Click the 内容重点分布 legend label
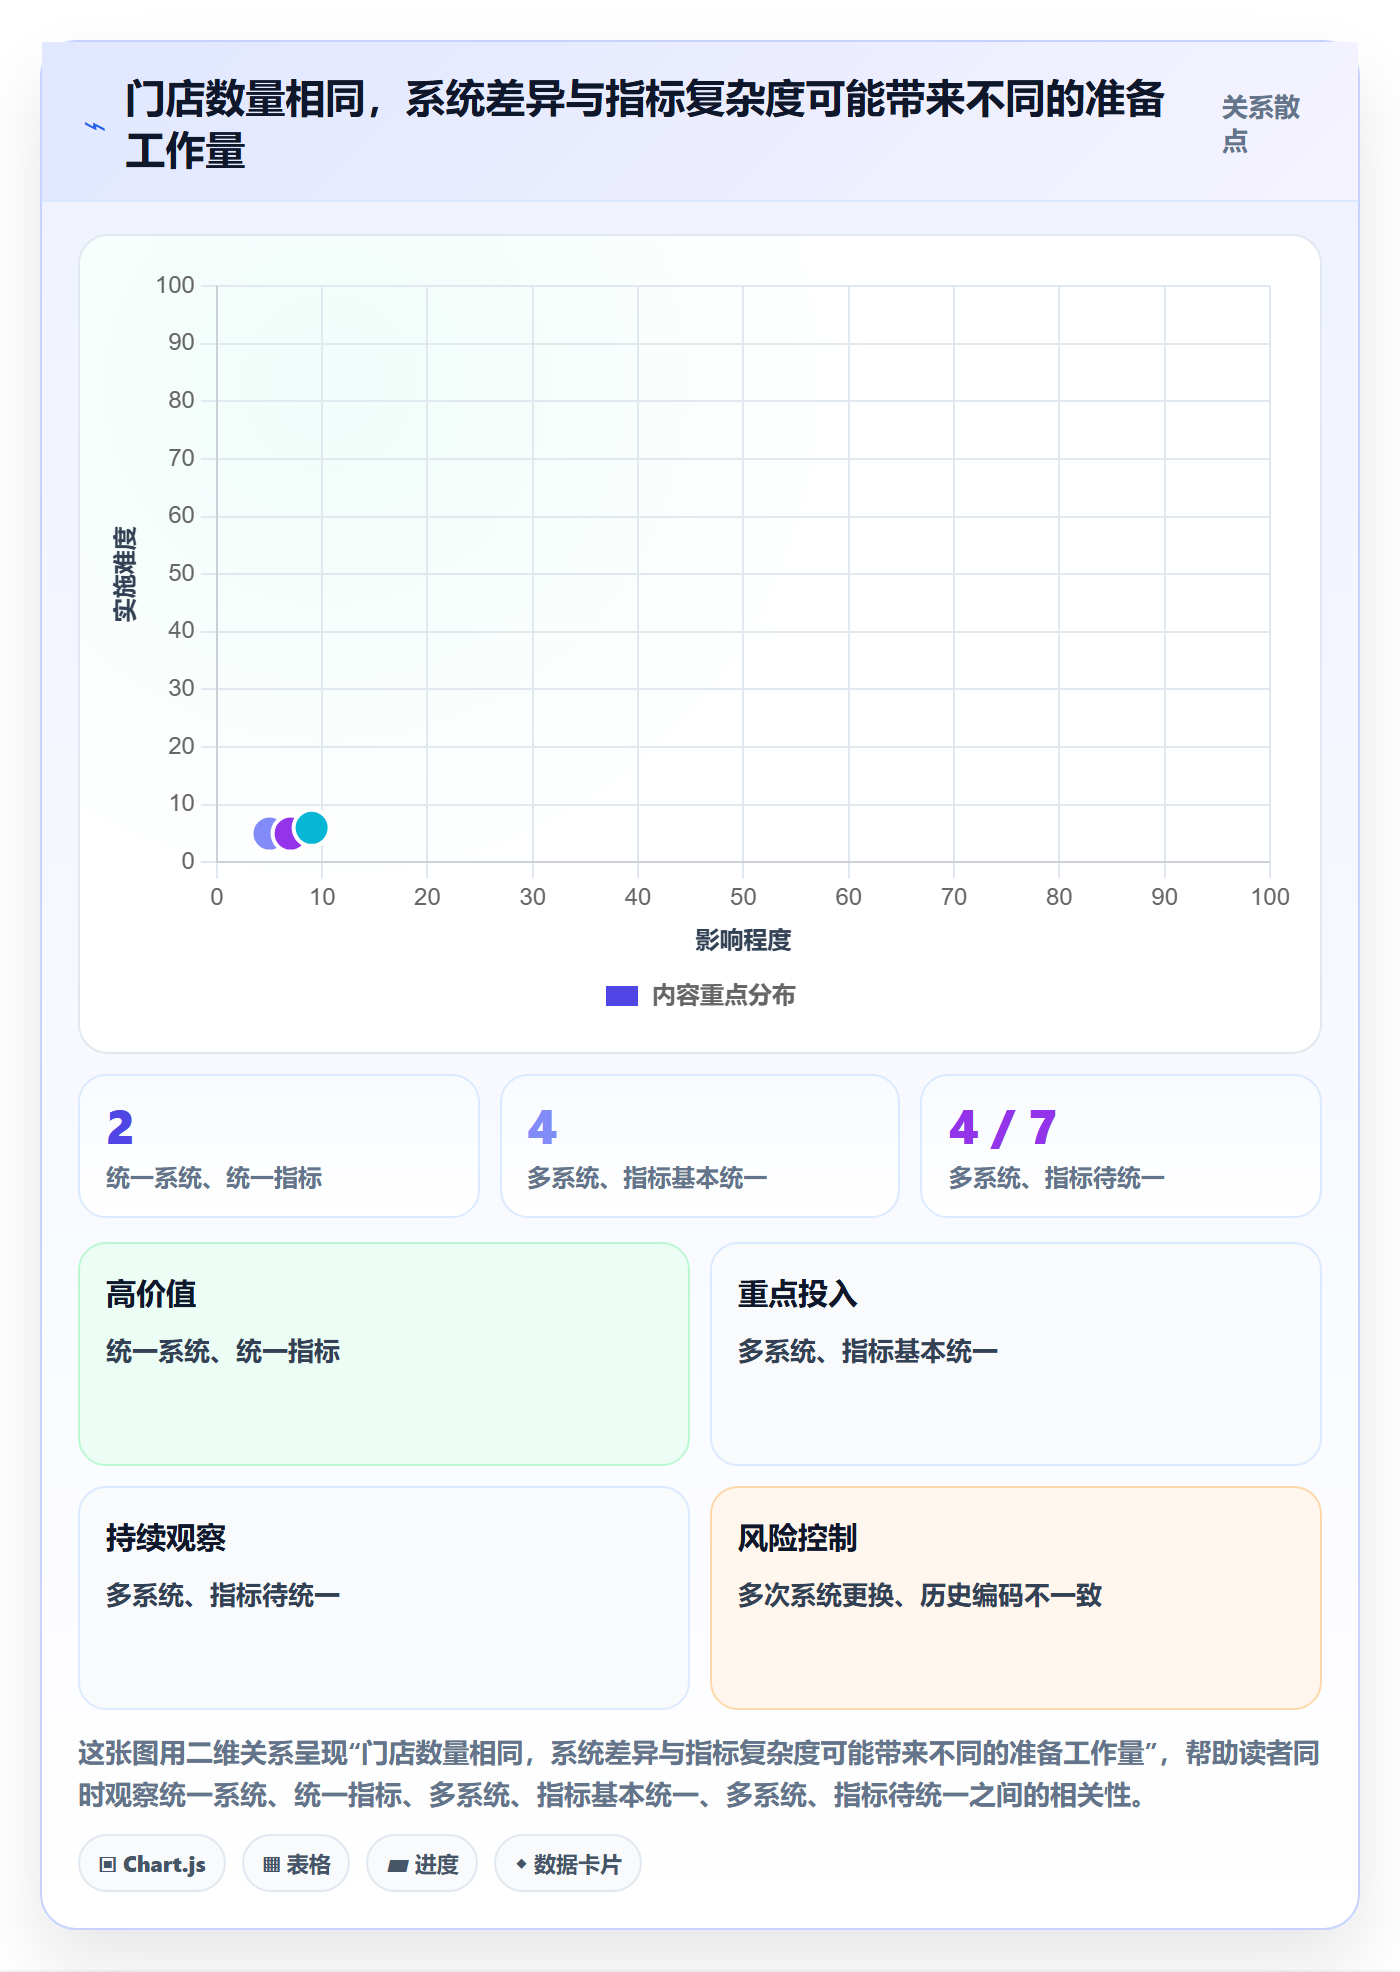Viewport: 1400px width, 1972px height. click(723, 996)
